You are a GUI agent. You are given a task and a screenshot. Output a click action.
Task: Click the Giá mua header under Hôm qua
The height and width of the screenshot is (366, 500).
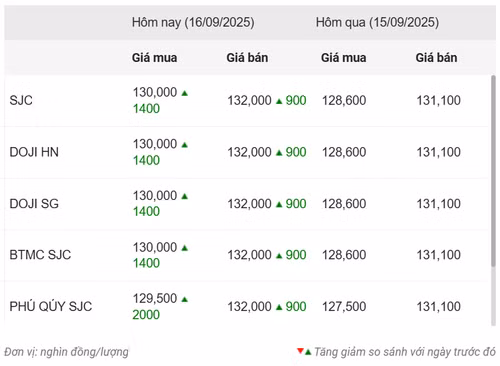tap(343, 58)
